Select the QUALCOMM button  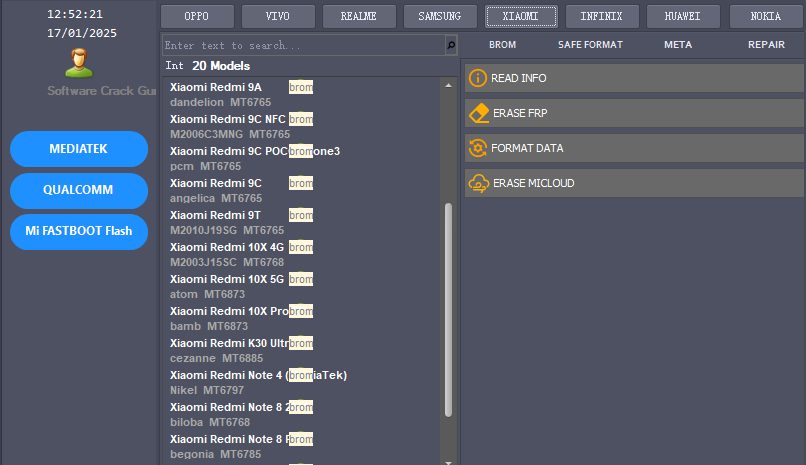(x=78, y=190)
